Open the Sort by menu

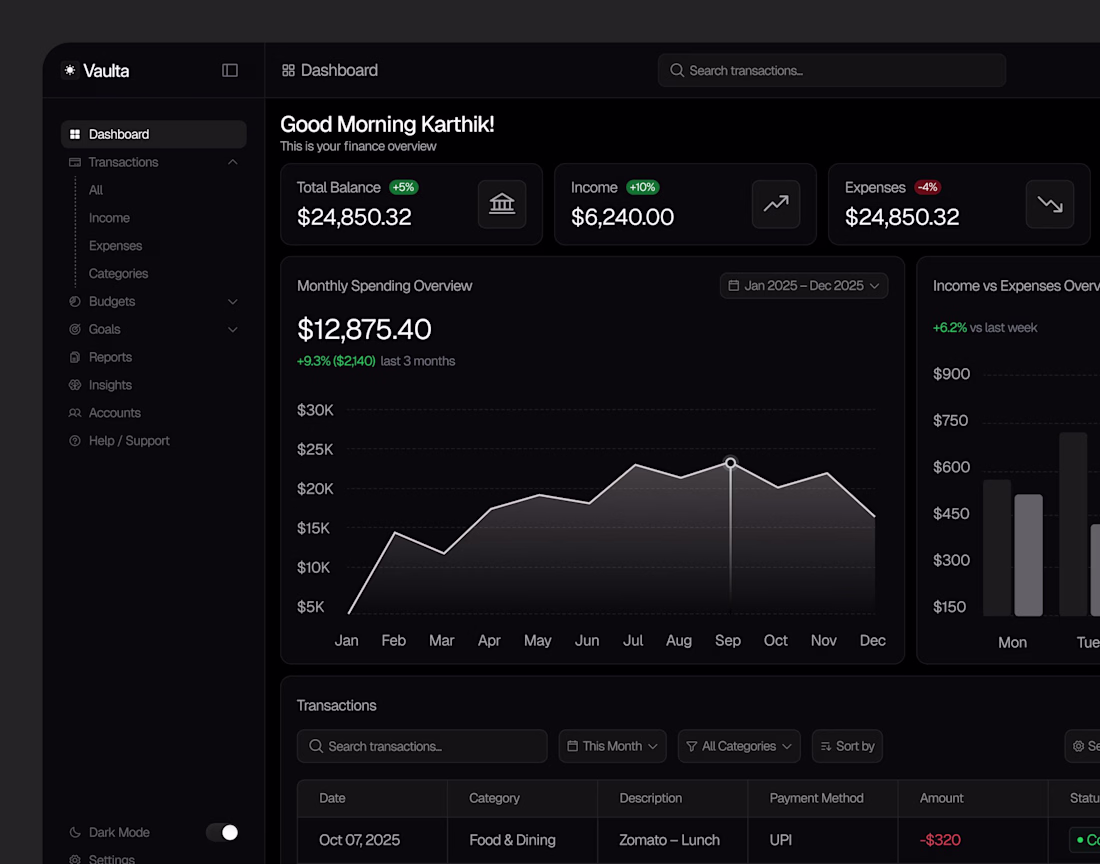click(847, 746)
